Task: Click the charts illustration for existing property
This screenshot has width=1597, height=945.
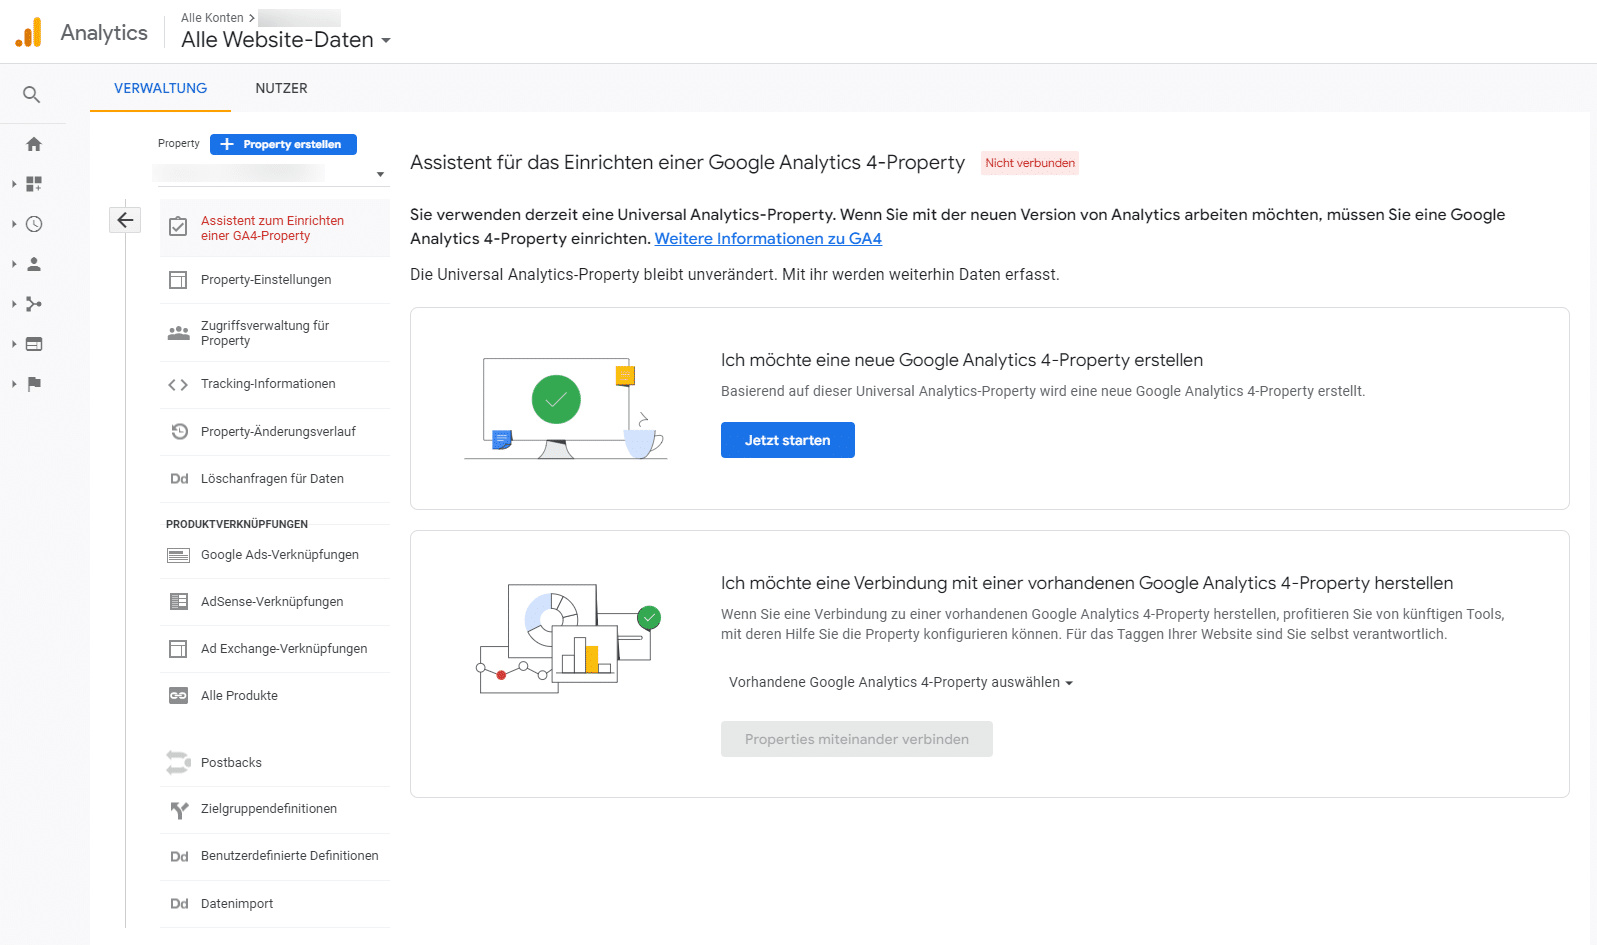Action: tap(567, 638)
